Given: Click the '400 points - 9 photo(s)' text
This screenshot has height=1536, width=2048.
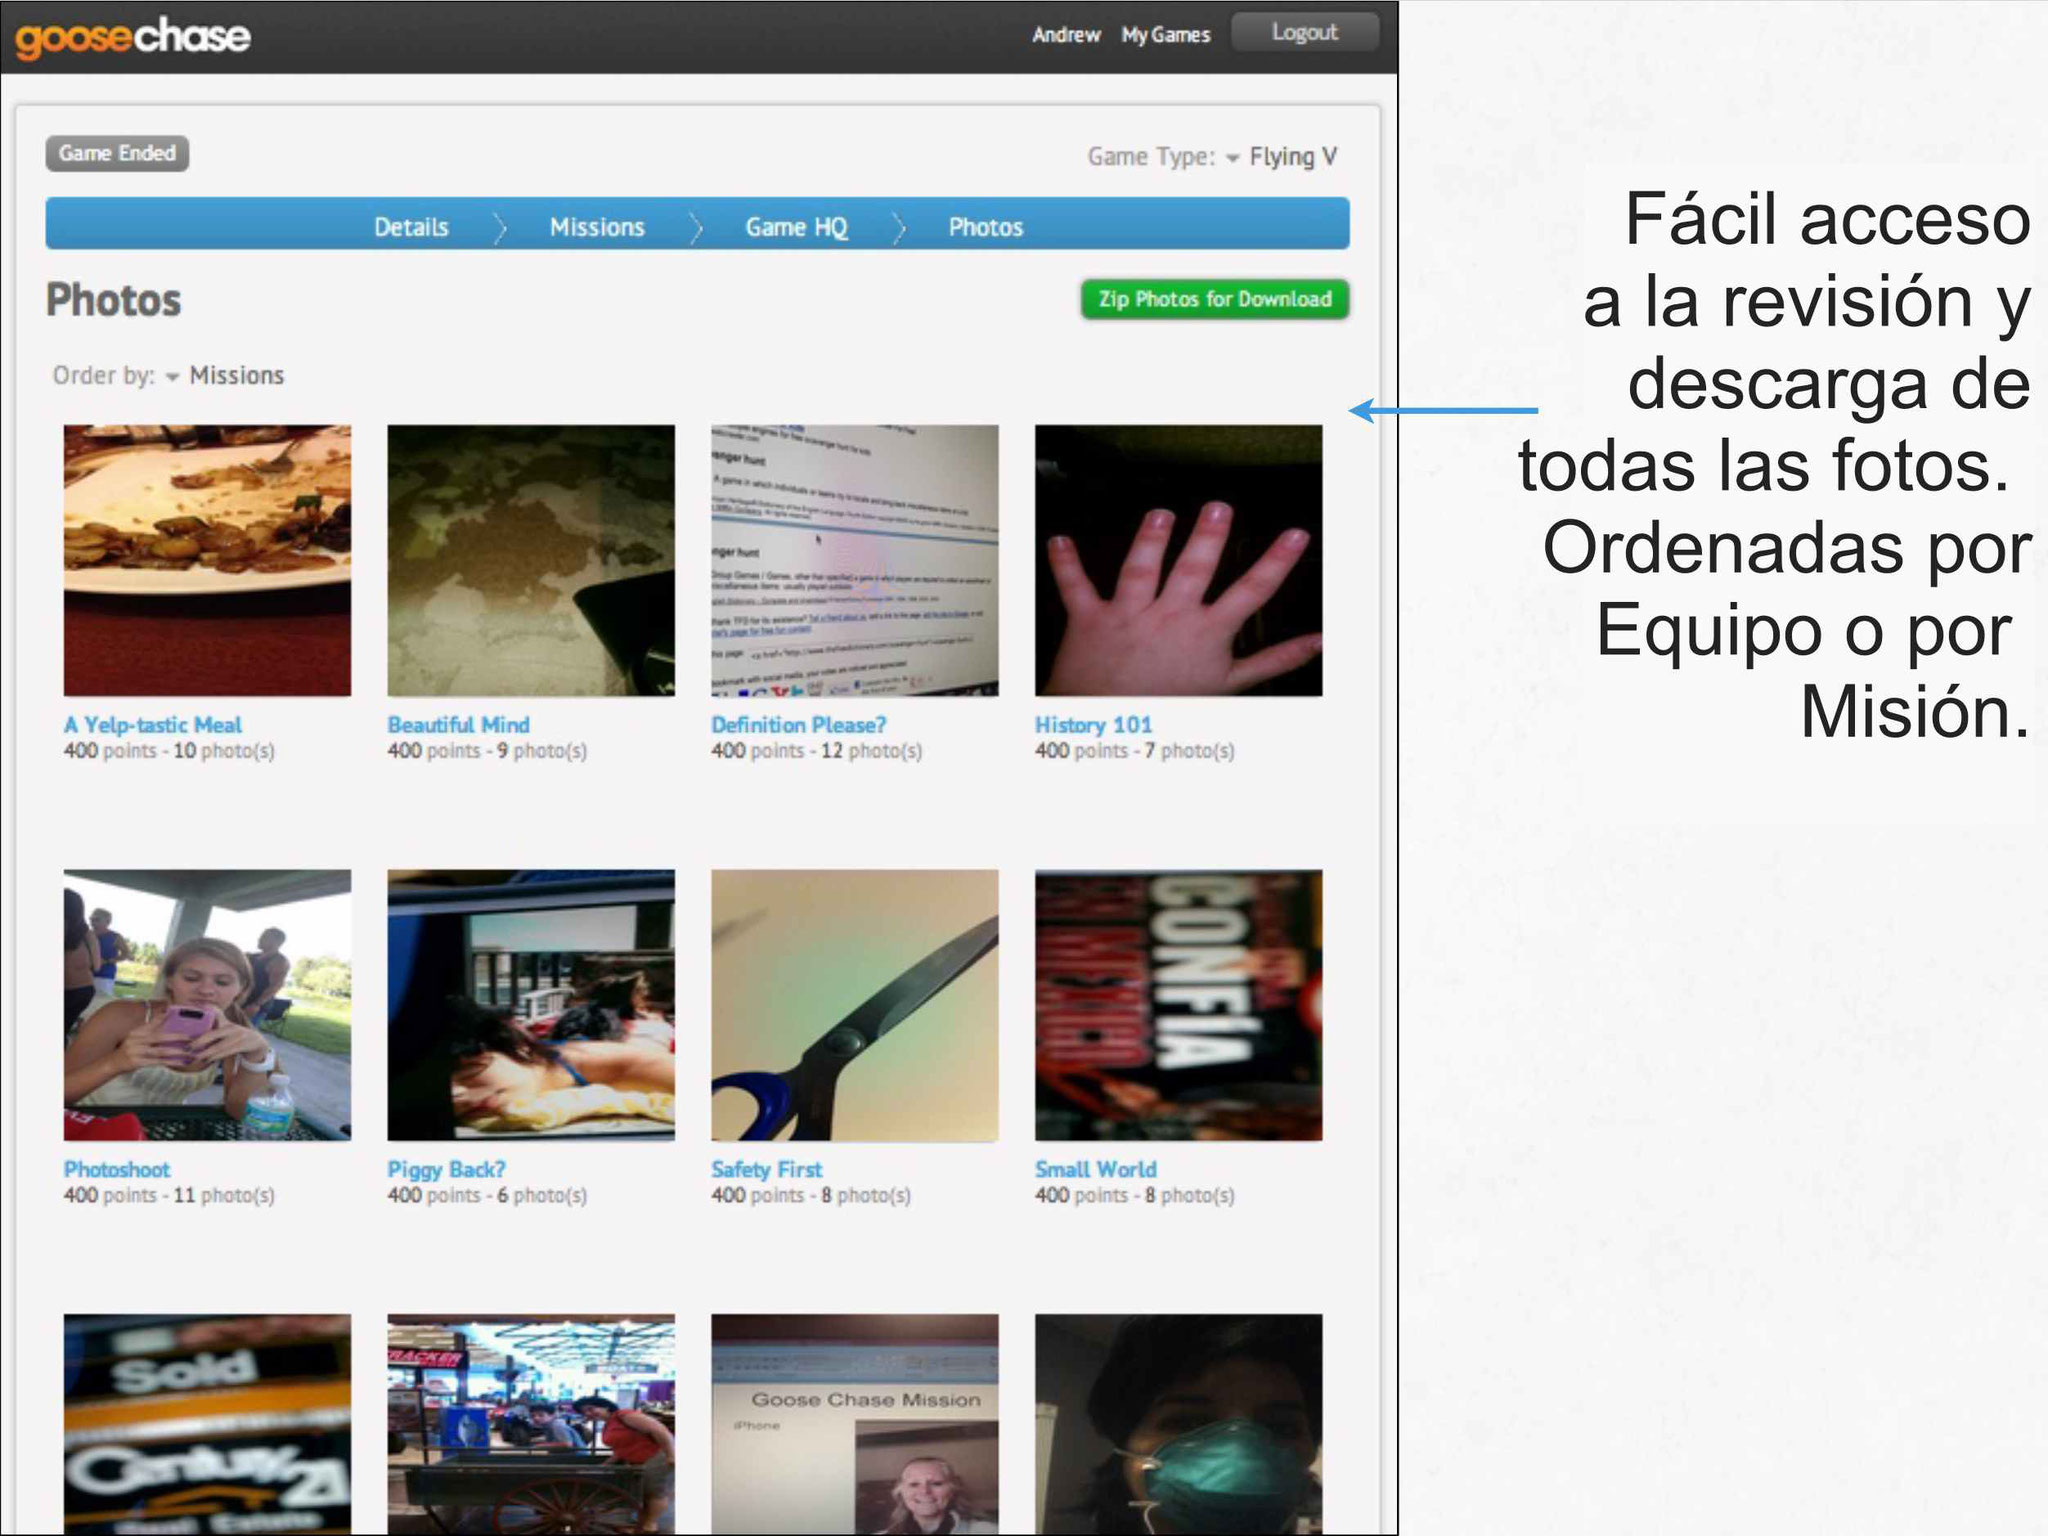Looking at the screenshot, I should pos(487,751).
